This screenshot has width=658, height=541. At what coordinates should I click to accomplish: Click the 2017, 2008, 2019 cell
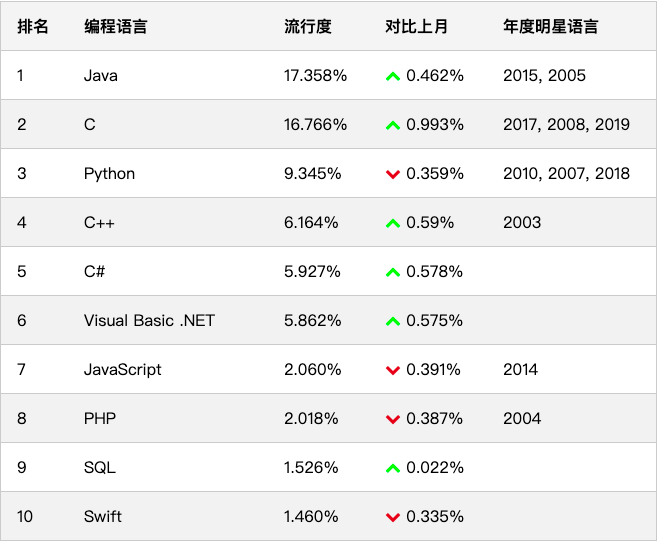click(566, 125)
